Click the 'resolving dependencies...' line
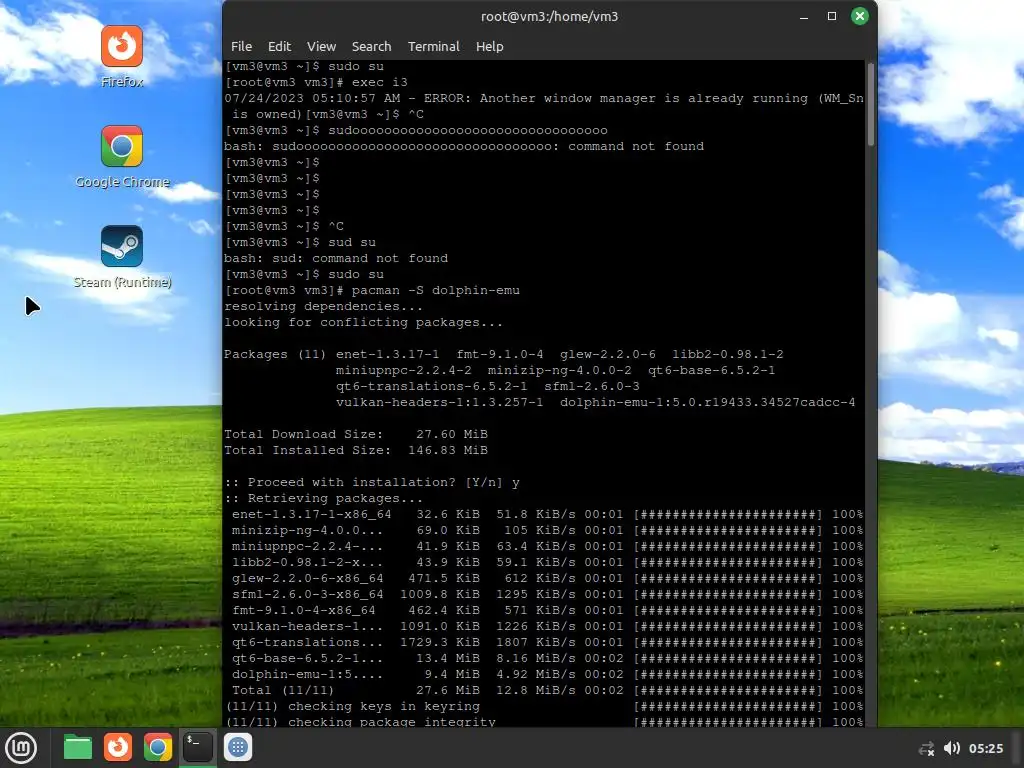 [x=323, y=306]
